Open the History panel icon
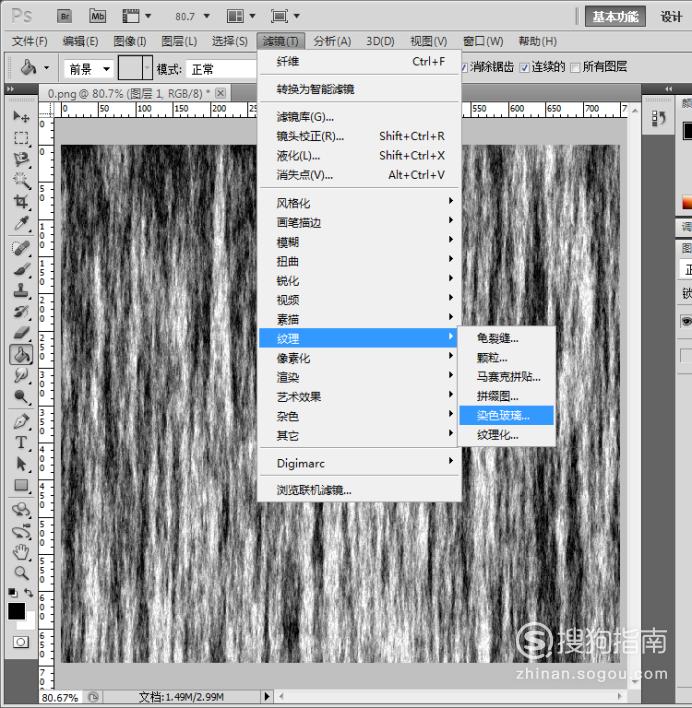The height and width of the screenshot is (708, 692). pyautogui.click(x=659, y=119)
